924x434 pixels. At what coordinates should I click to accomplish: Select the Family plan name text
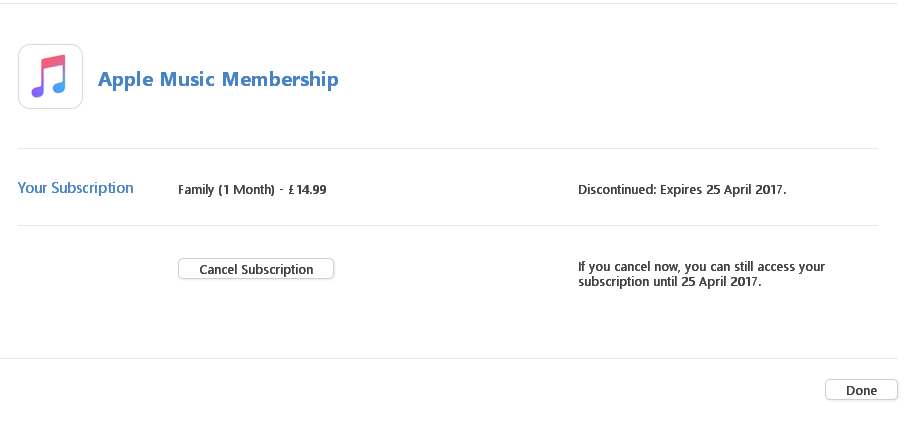click(196, 190)
